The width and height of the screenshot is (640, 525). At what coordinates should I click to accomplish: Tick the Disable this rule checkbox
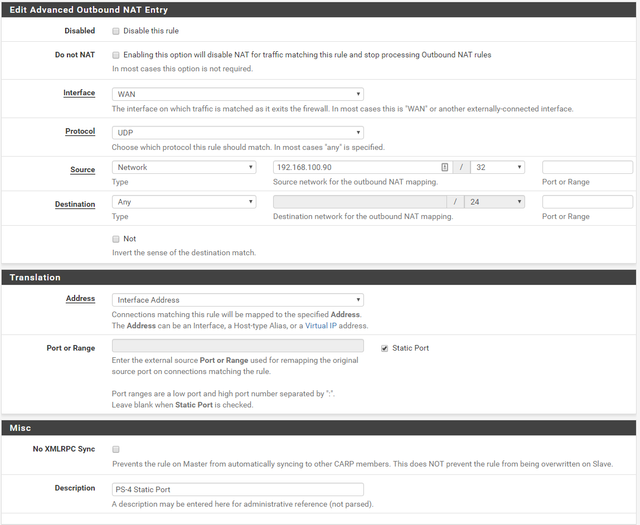click(x=116, y=31)
